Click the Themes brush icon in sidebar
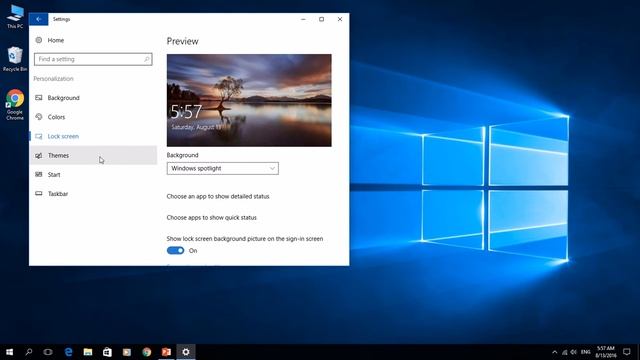This screenshot has width=640, height=360. point(39,155)
